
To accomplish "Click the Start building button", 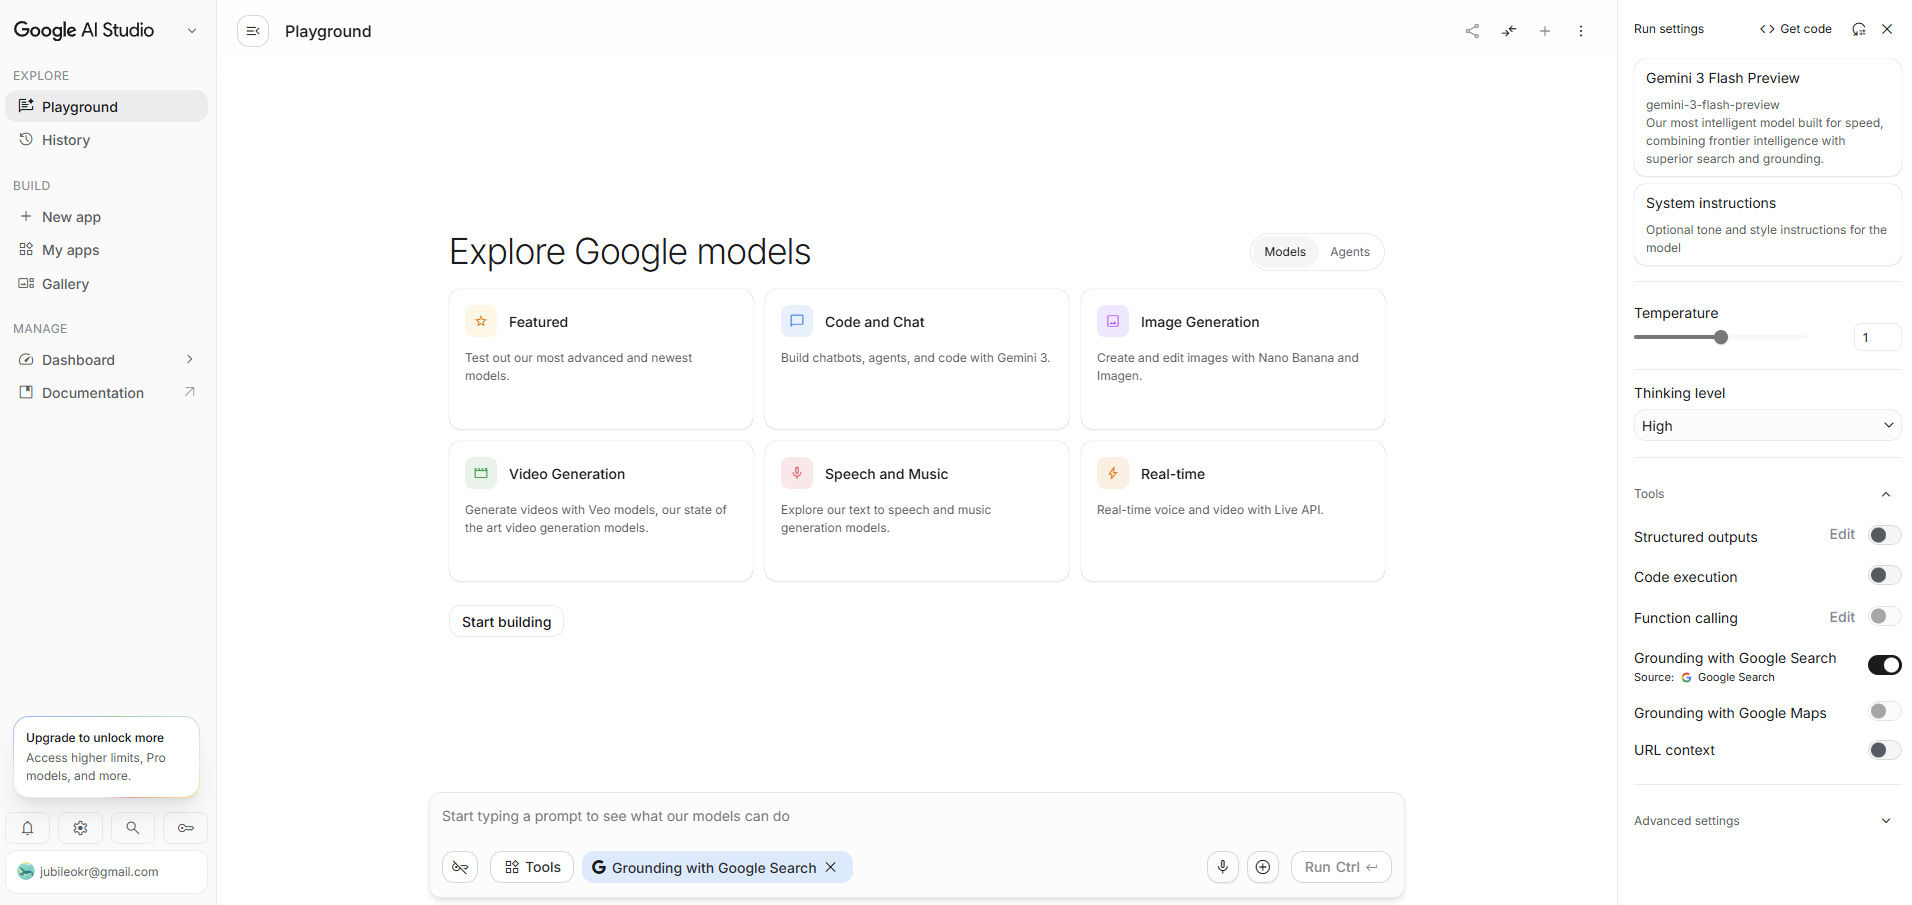I will (506, 621).
